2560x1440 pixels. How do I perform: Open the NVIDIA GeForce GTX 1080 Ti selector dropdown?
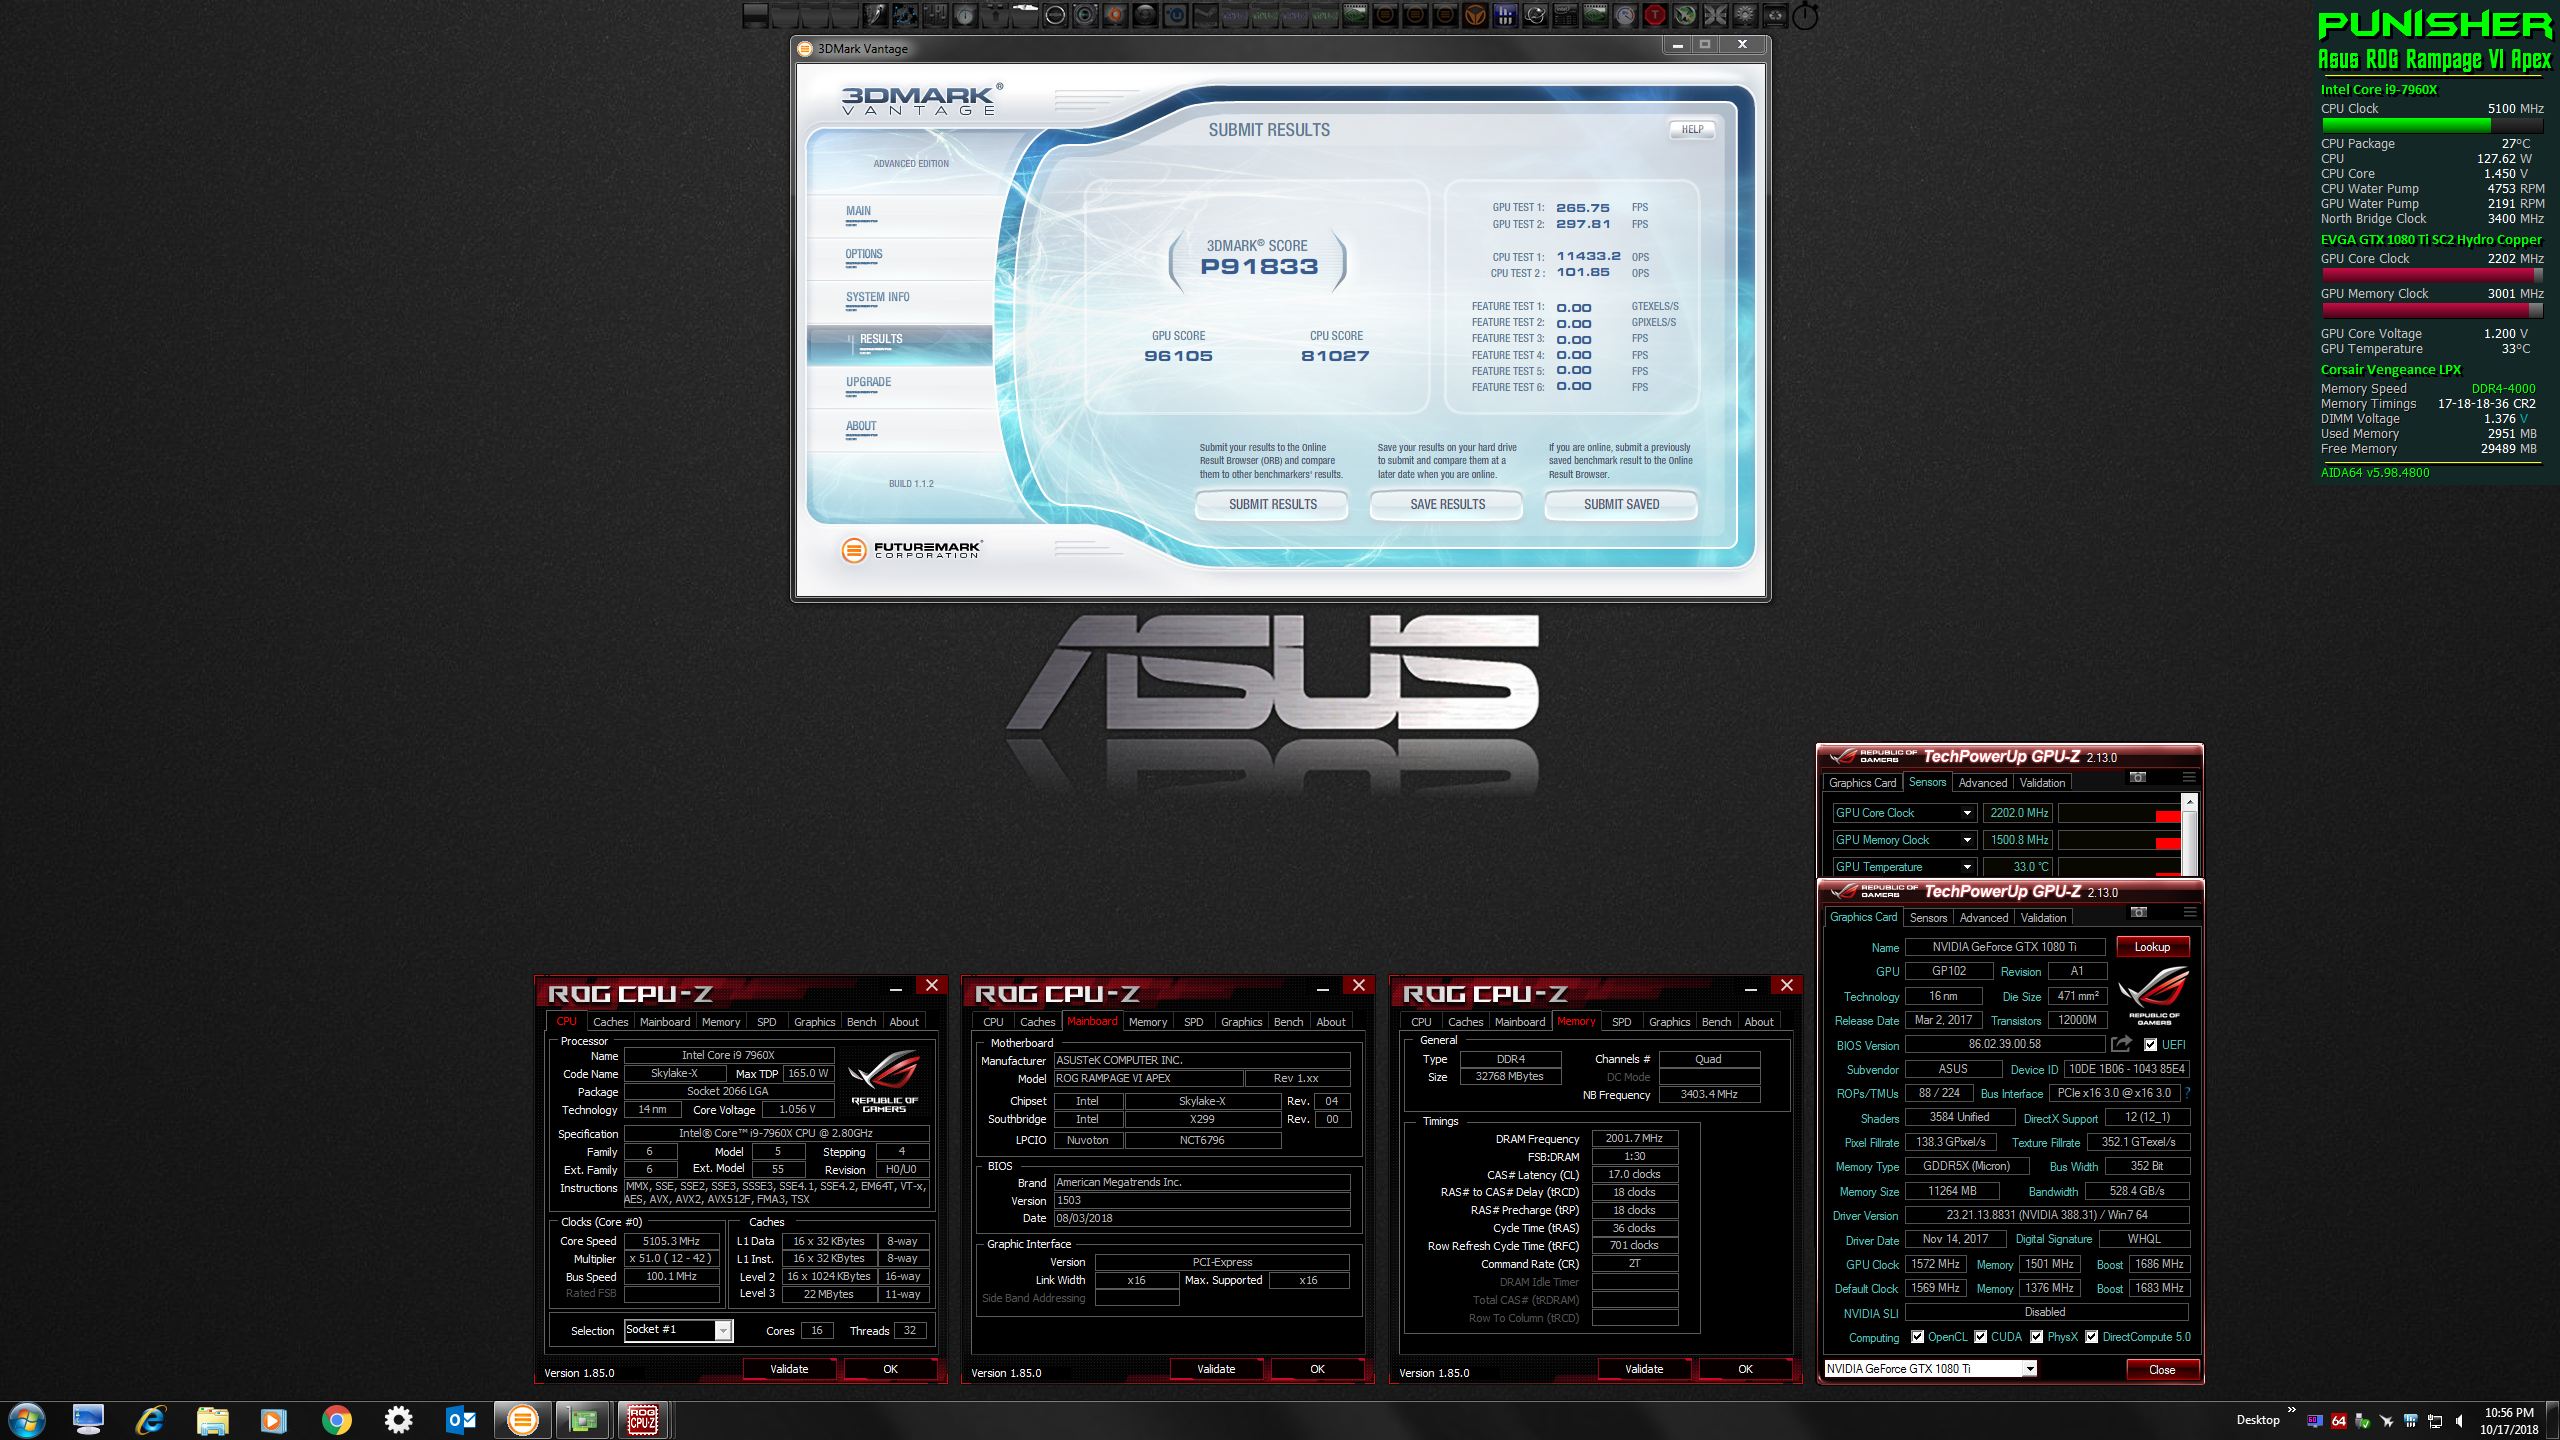[x=2030, y=1369]
